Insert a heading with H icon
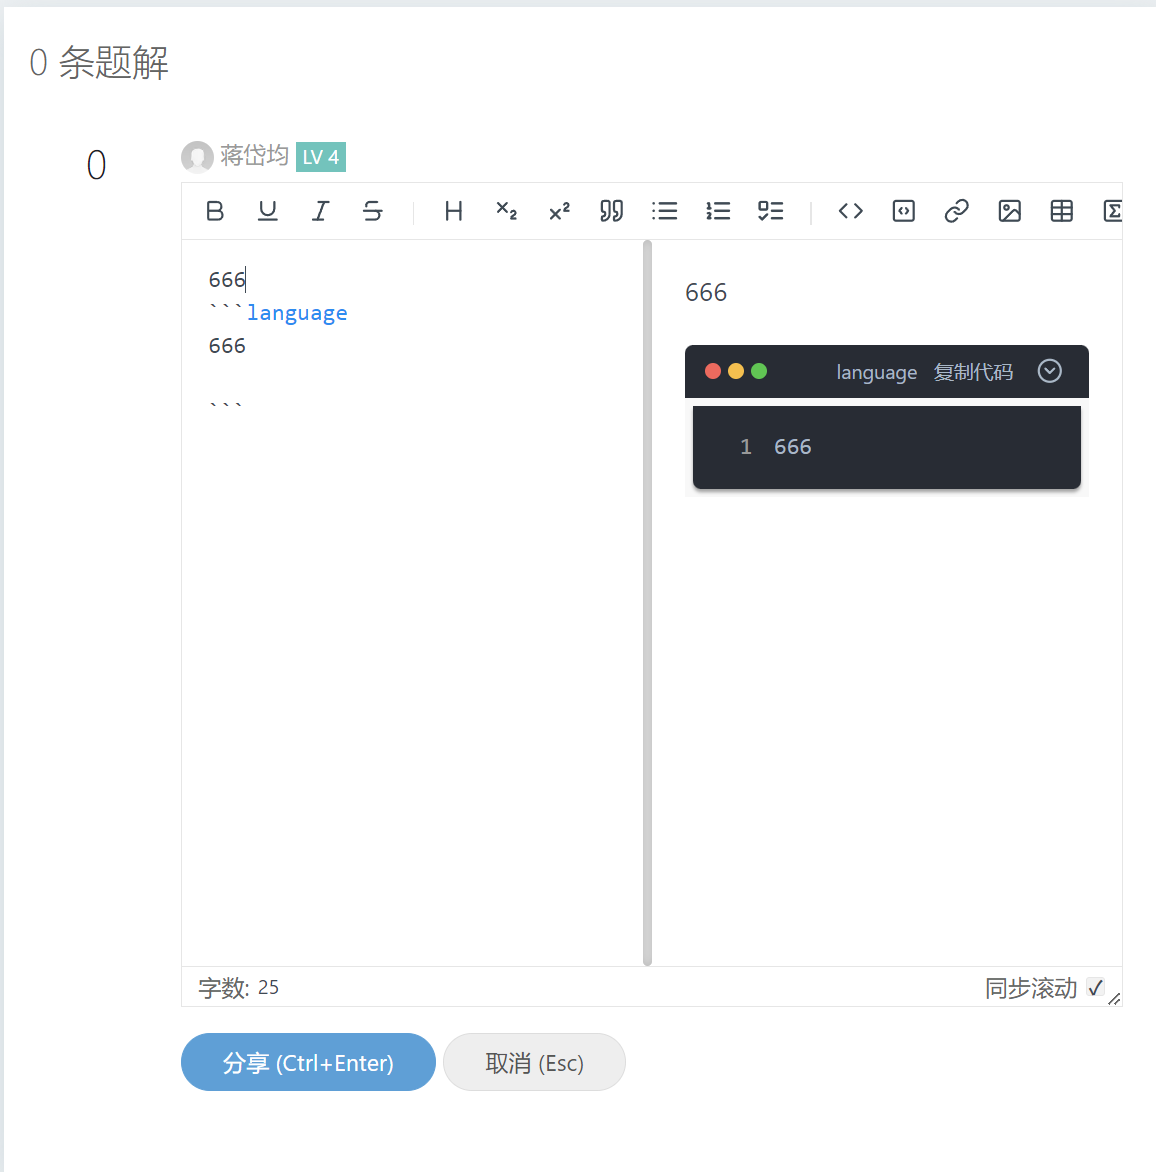 pyautogui.click(x=454, y=212)
